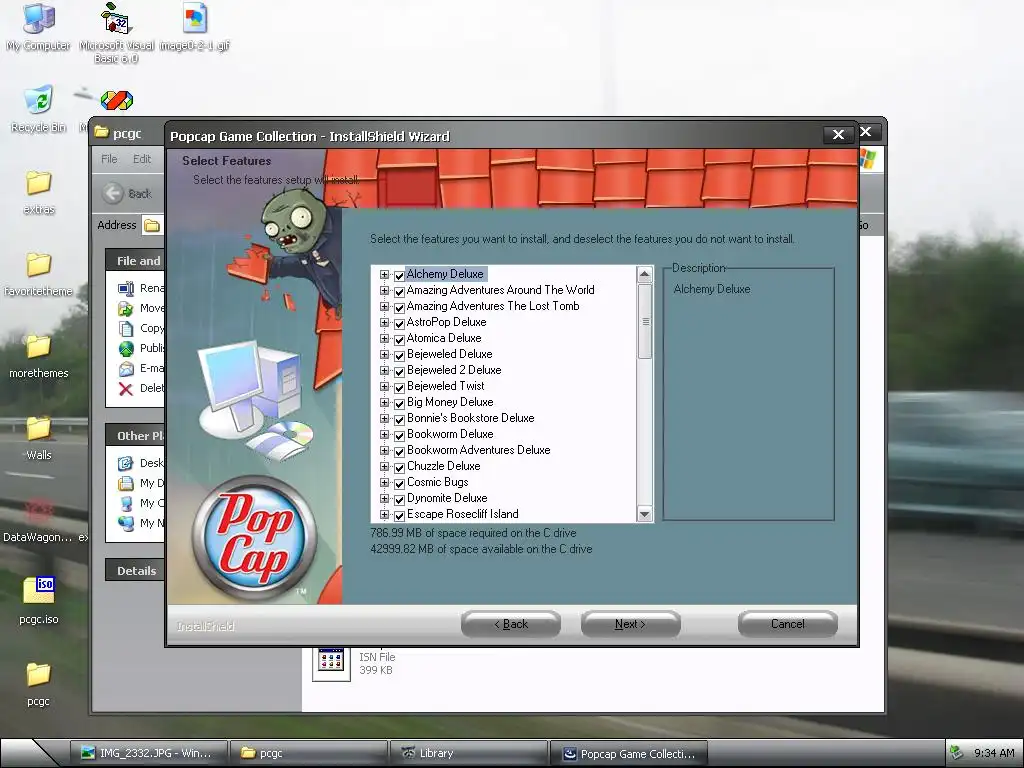This screenshot has height=768, width=1024.
Task: Switch to IMG_2332.JPG taskbar window
Action: [149, 753]
